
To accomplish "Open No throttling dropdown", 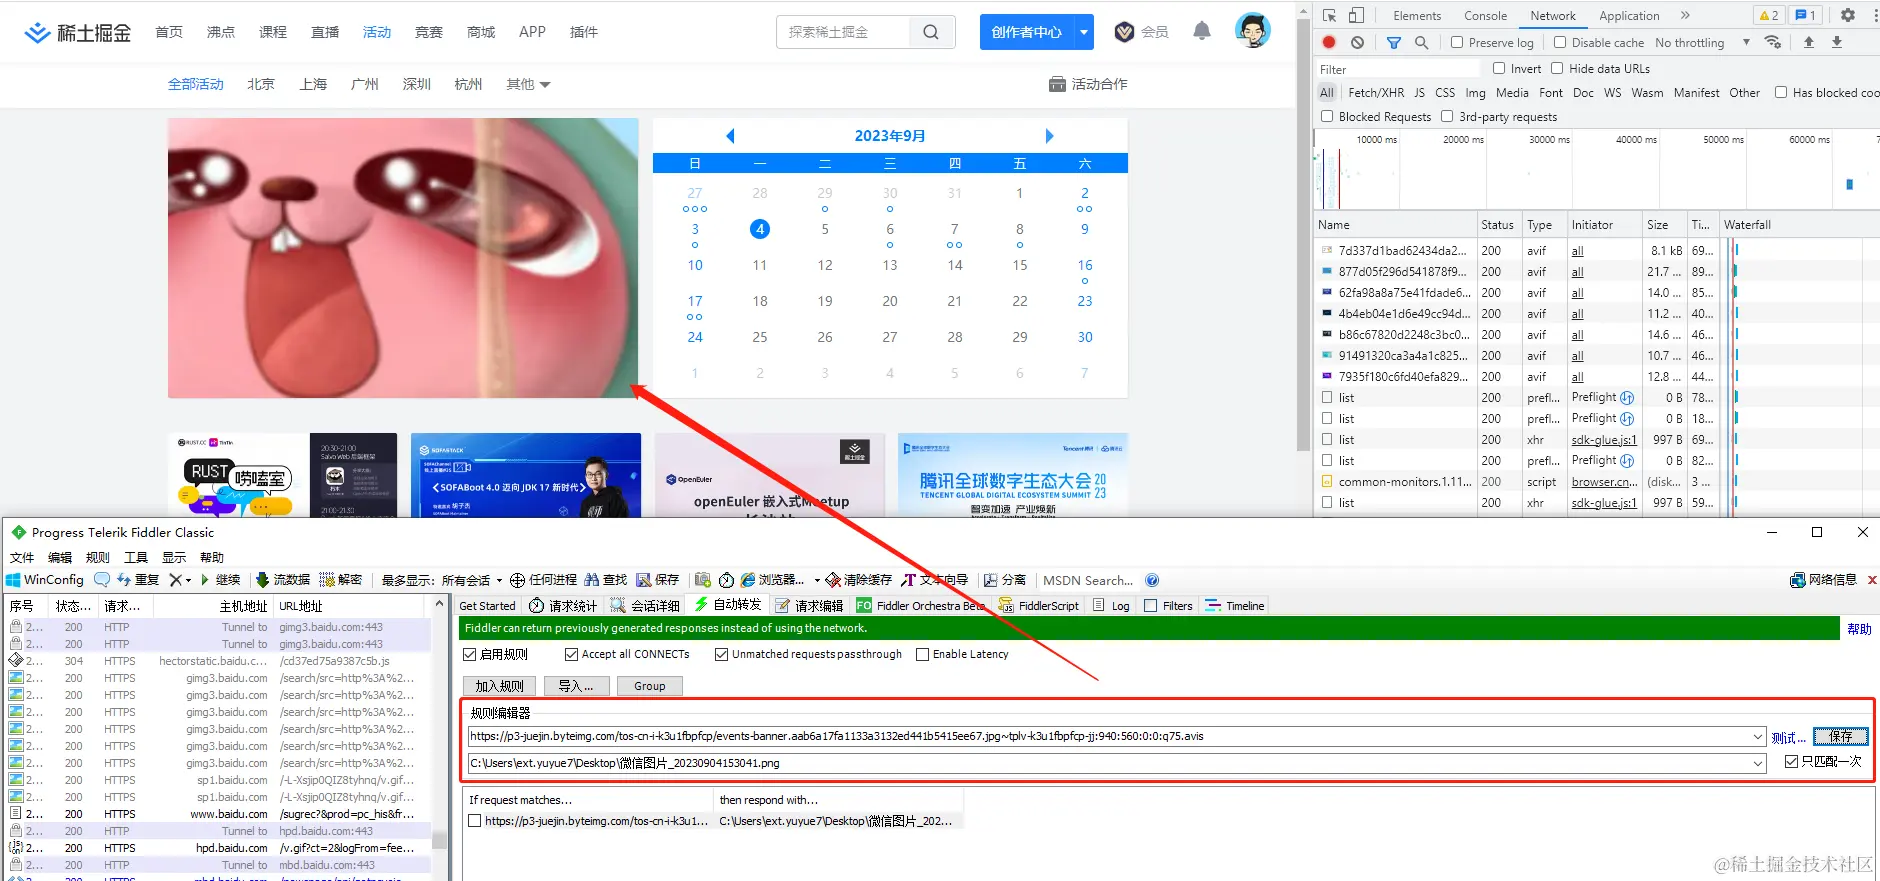I will coord(1702,42).
